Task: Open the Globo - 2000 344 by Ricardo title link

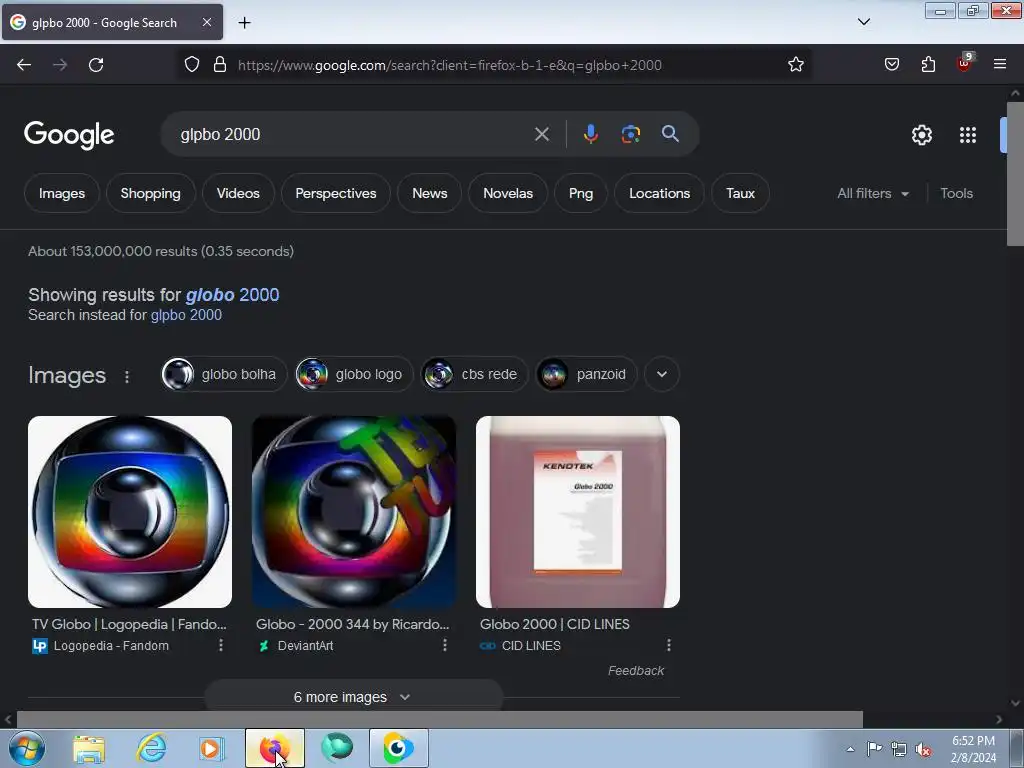Action: click(x=353, y=624)
